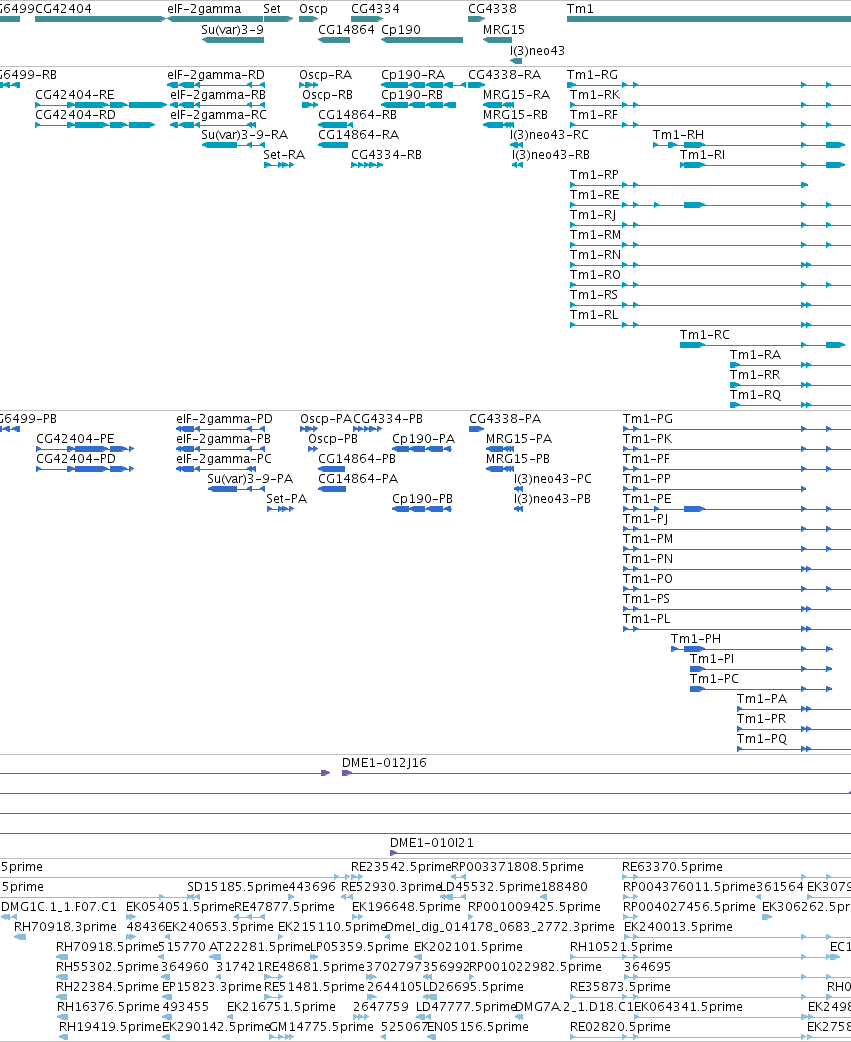Viewport: 851px width, 1042px height.
Task: Select the l(3)neo43 gene label
Action: click(x=537, y=51)
